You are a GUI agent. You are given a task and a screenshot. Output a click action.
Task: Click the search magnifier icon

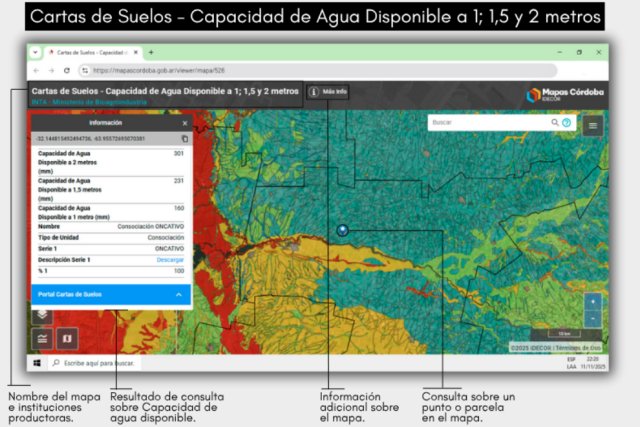coord(555,123)
